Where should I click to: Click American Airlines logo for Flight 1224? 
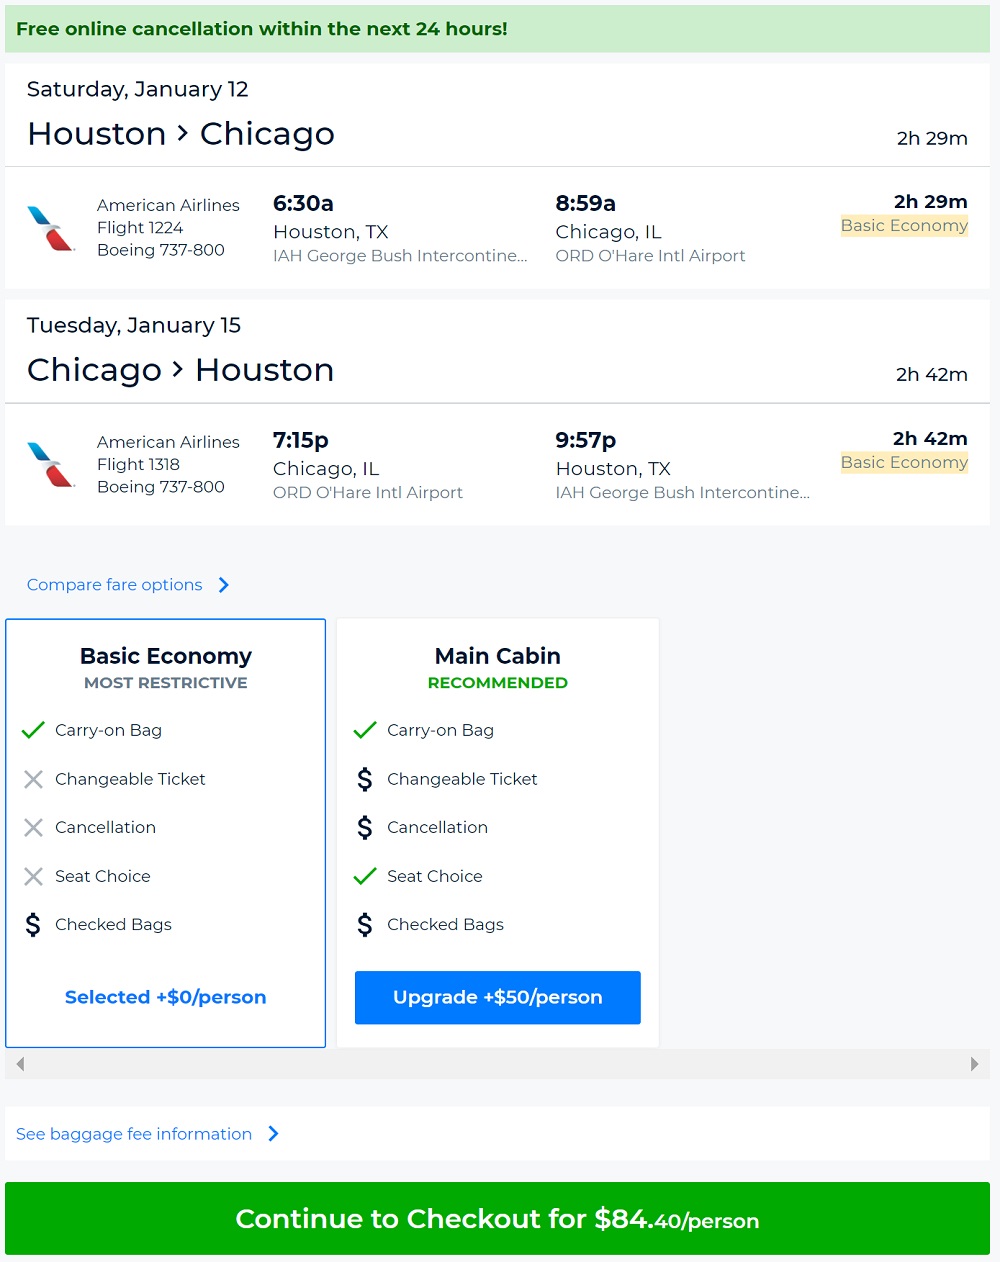coord(51,228)
